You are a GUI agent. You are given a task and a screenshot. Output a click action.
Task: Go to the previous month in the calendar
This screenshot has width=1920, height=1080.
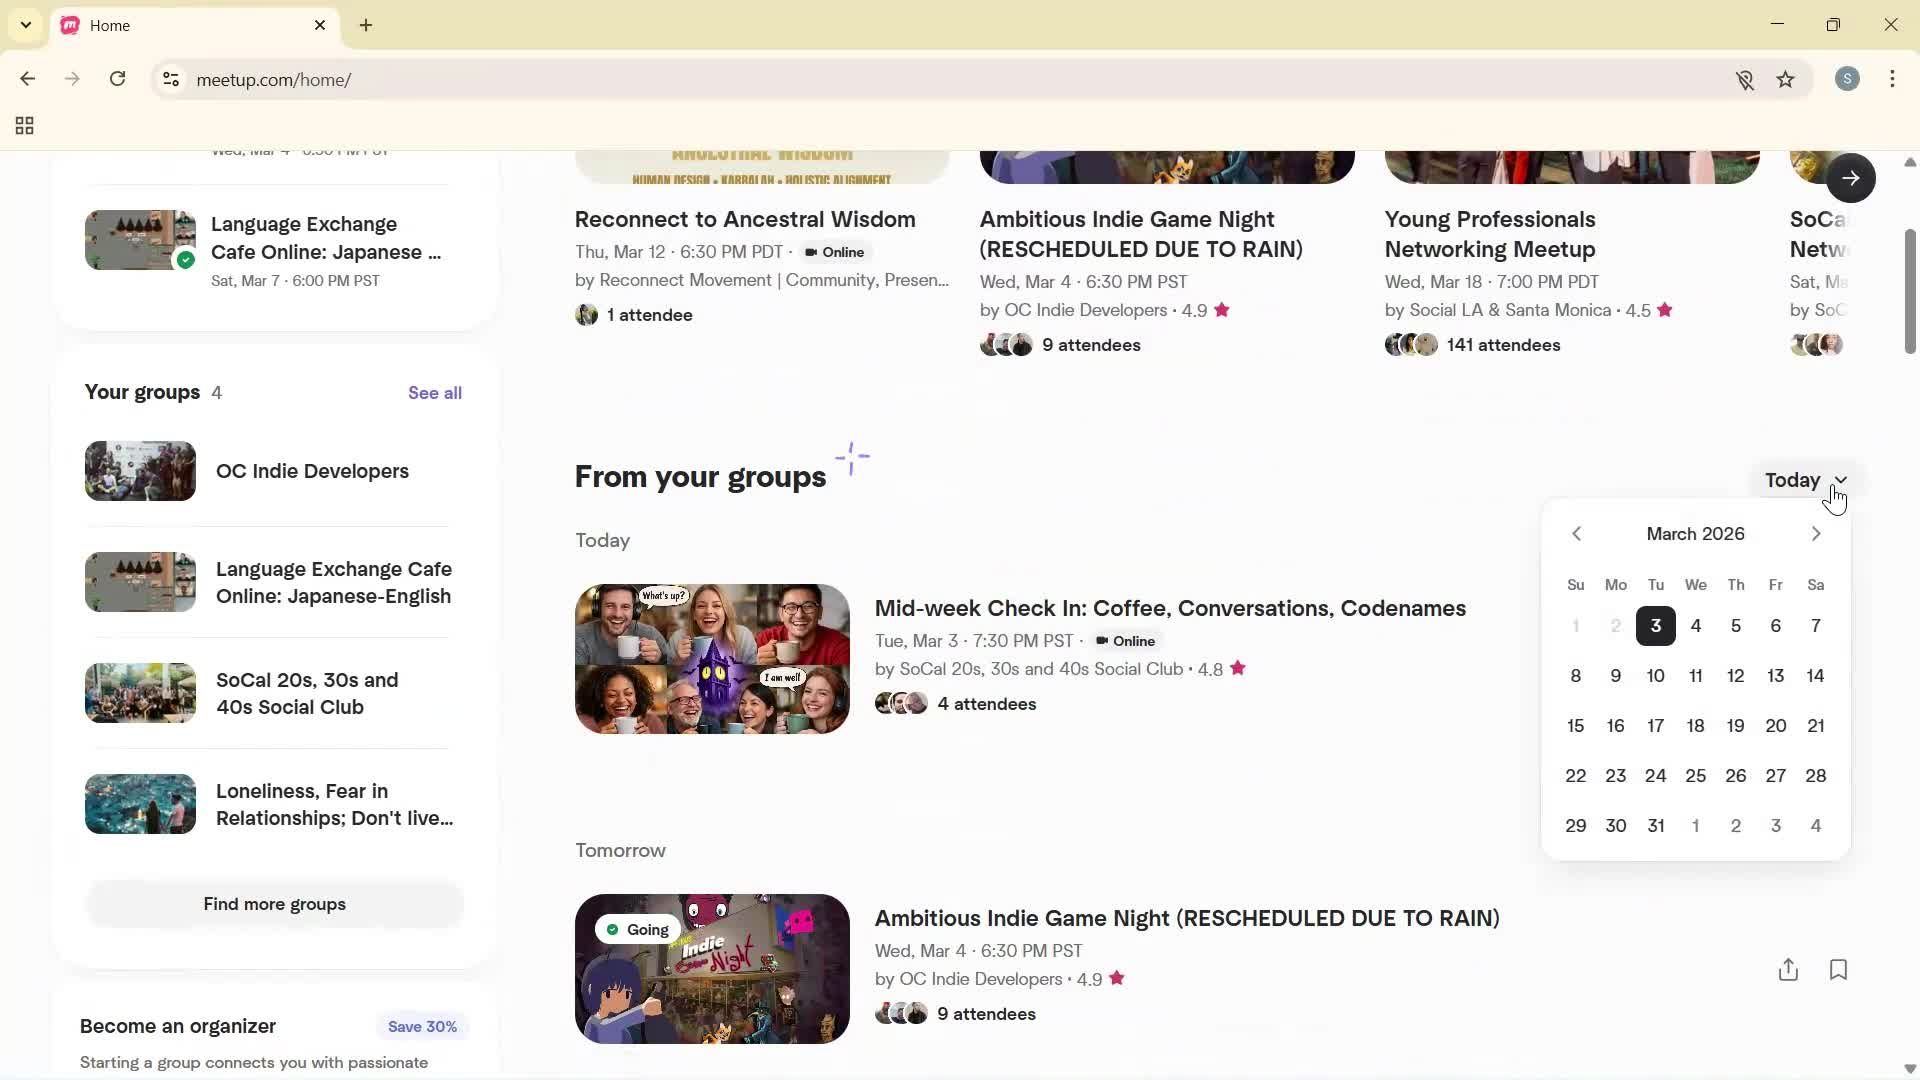click(1576, 533)
